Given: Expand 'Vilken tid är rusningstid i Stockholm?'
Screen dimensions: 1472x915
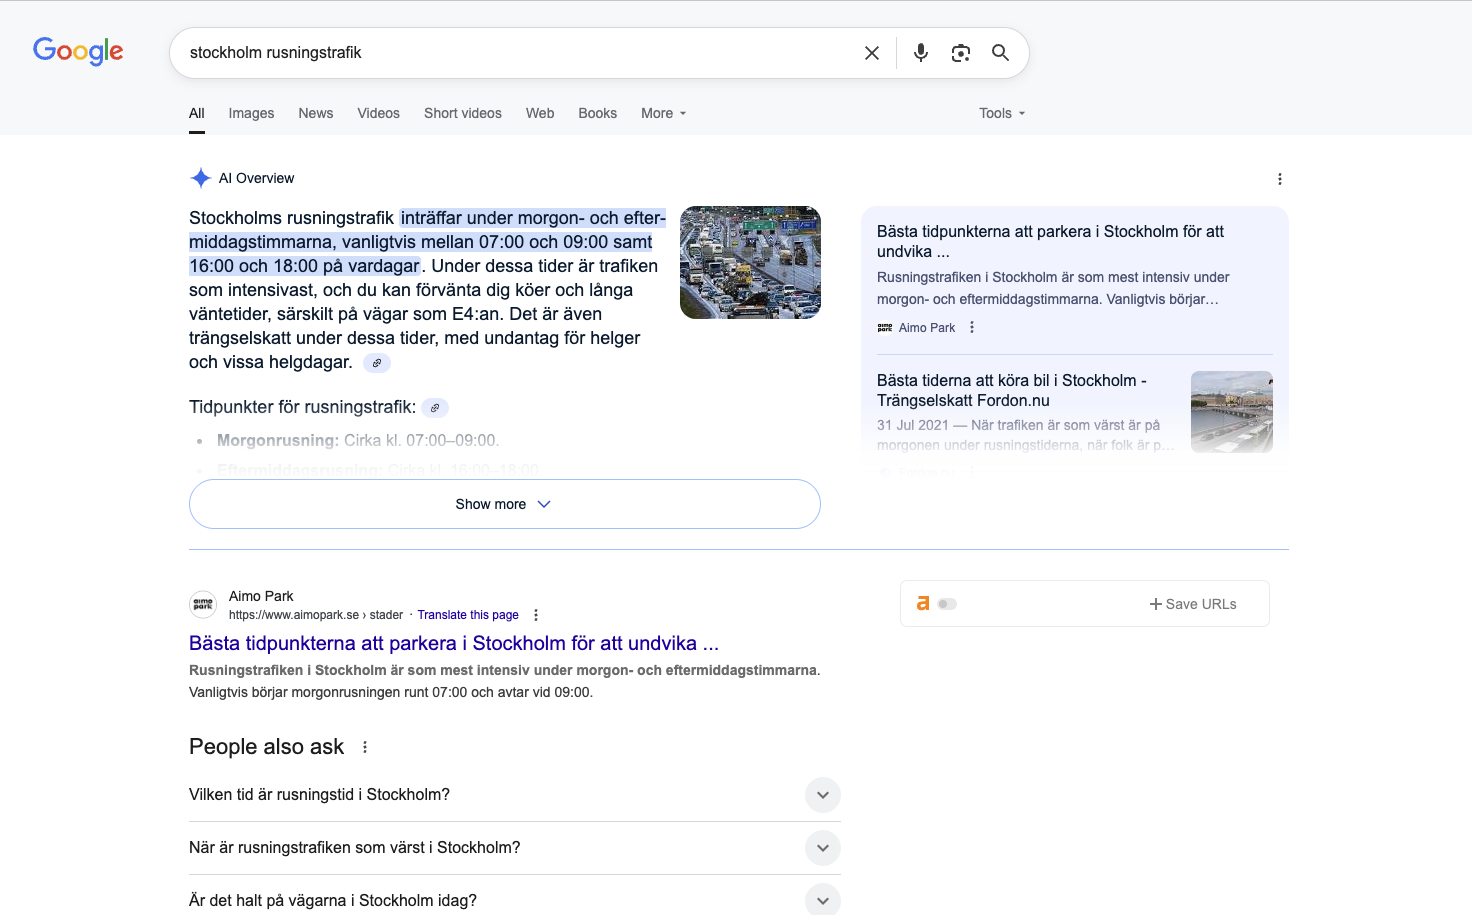Looking at the screenshot, I should (x=515, y=795).
